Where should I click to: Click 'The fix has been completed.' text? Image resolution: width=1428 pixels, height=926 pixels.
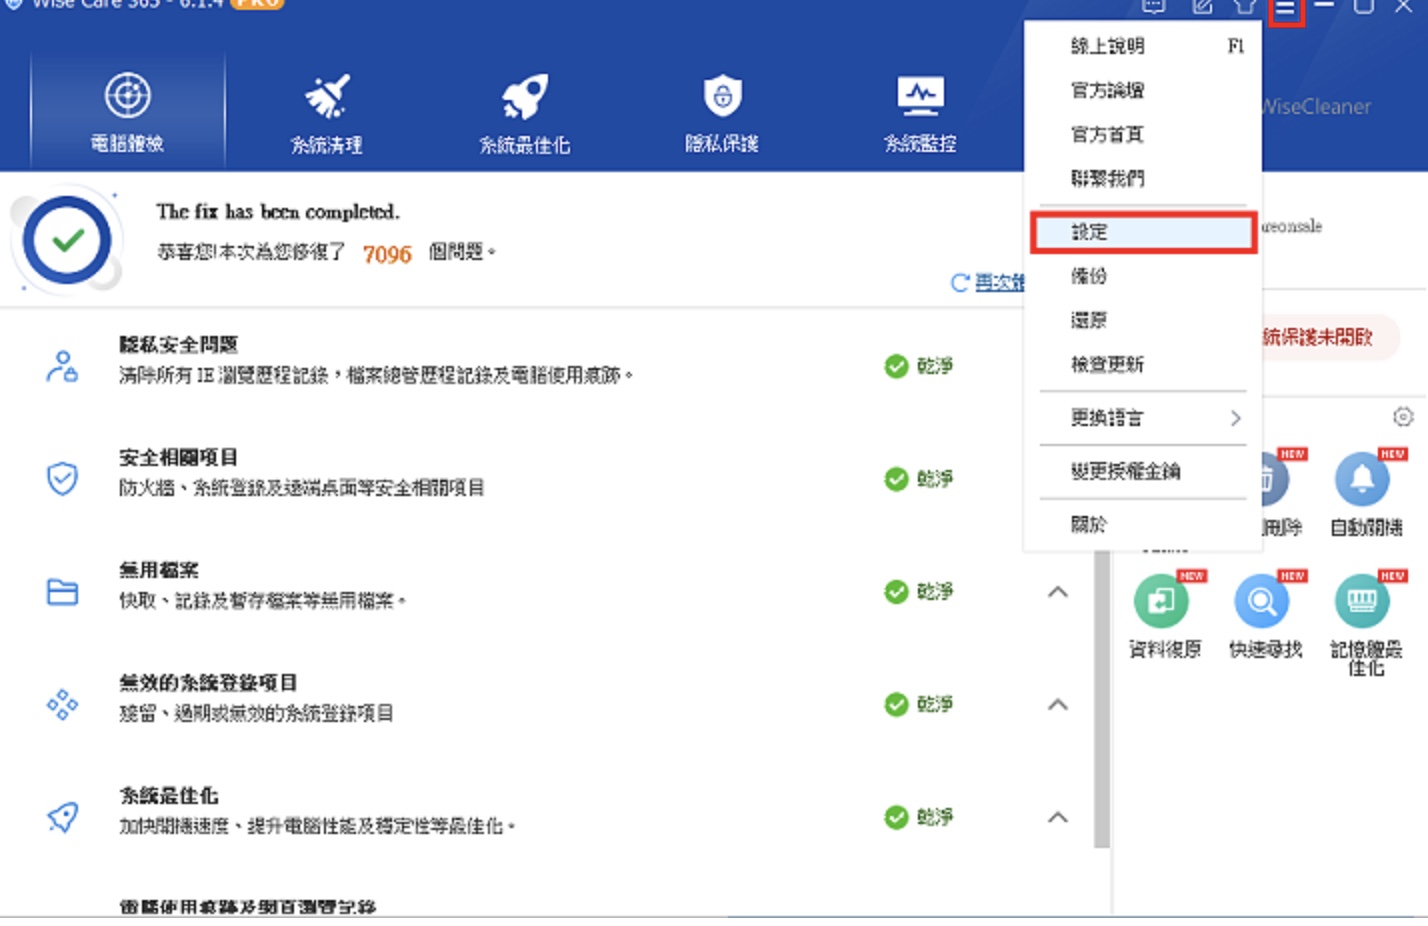point(278,212)
